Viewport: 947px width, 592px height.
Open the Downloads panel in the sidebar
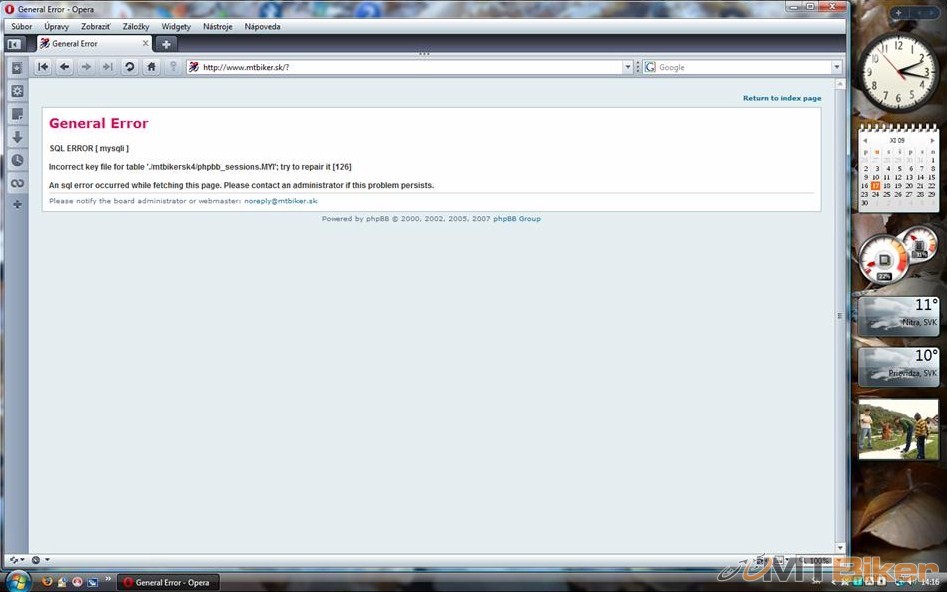click(17, 137)
